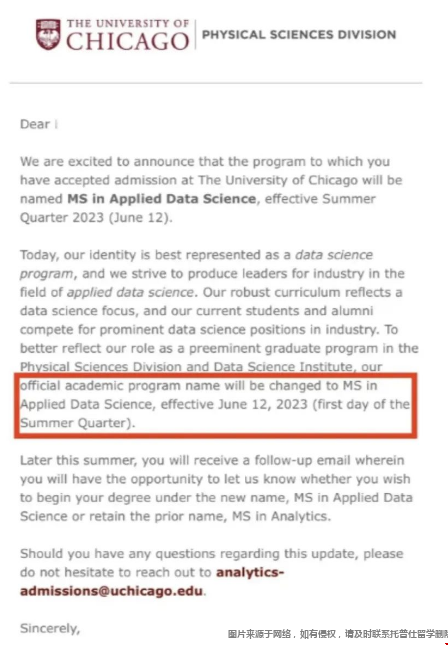Click the University of Chicago shield crest

48,34
